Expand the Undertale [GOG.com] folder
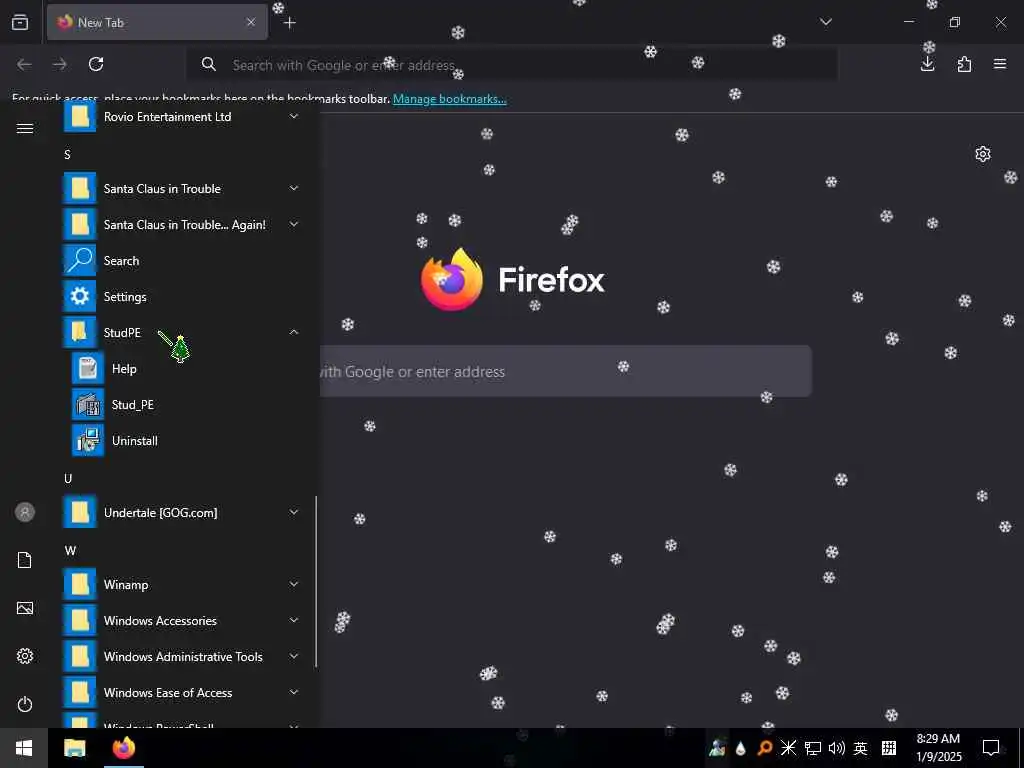The image size is (1024, 768). coord(183,513)
